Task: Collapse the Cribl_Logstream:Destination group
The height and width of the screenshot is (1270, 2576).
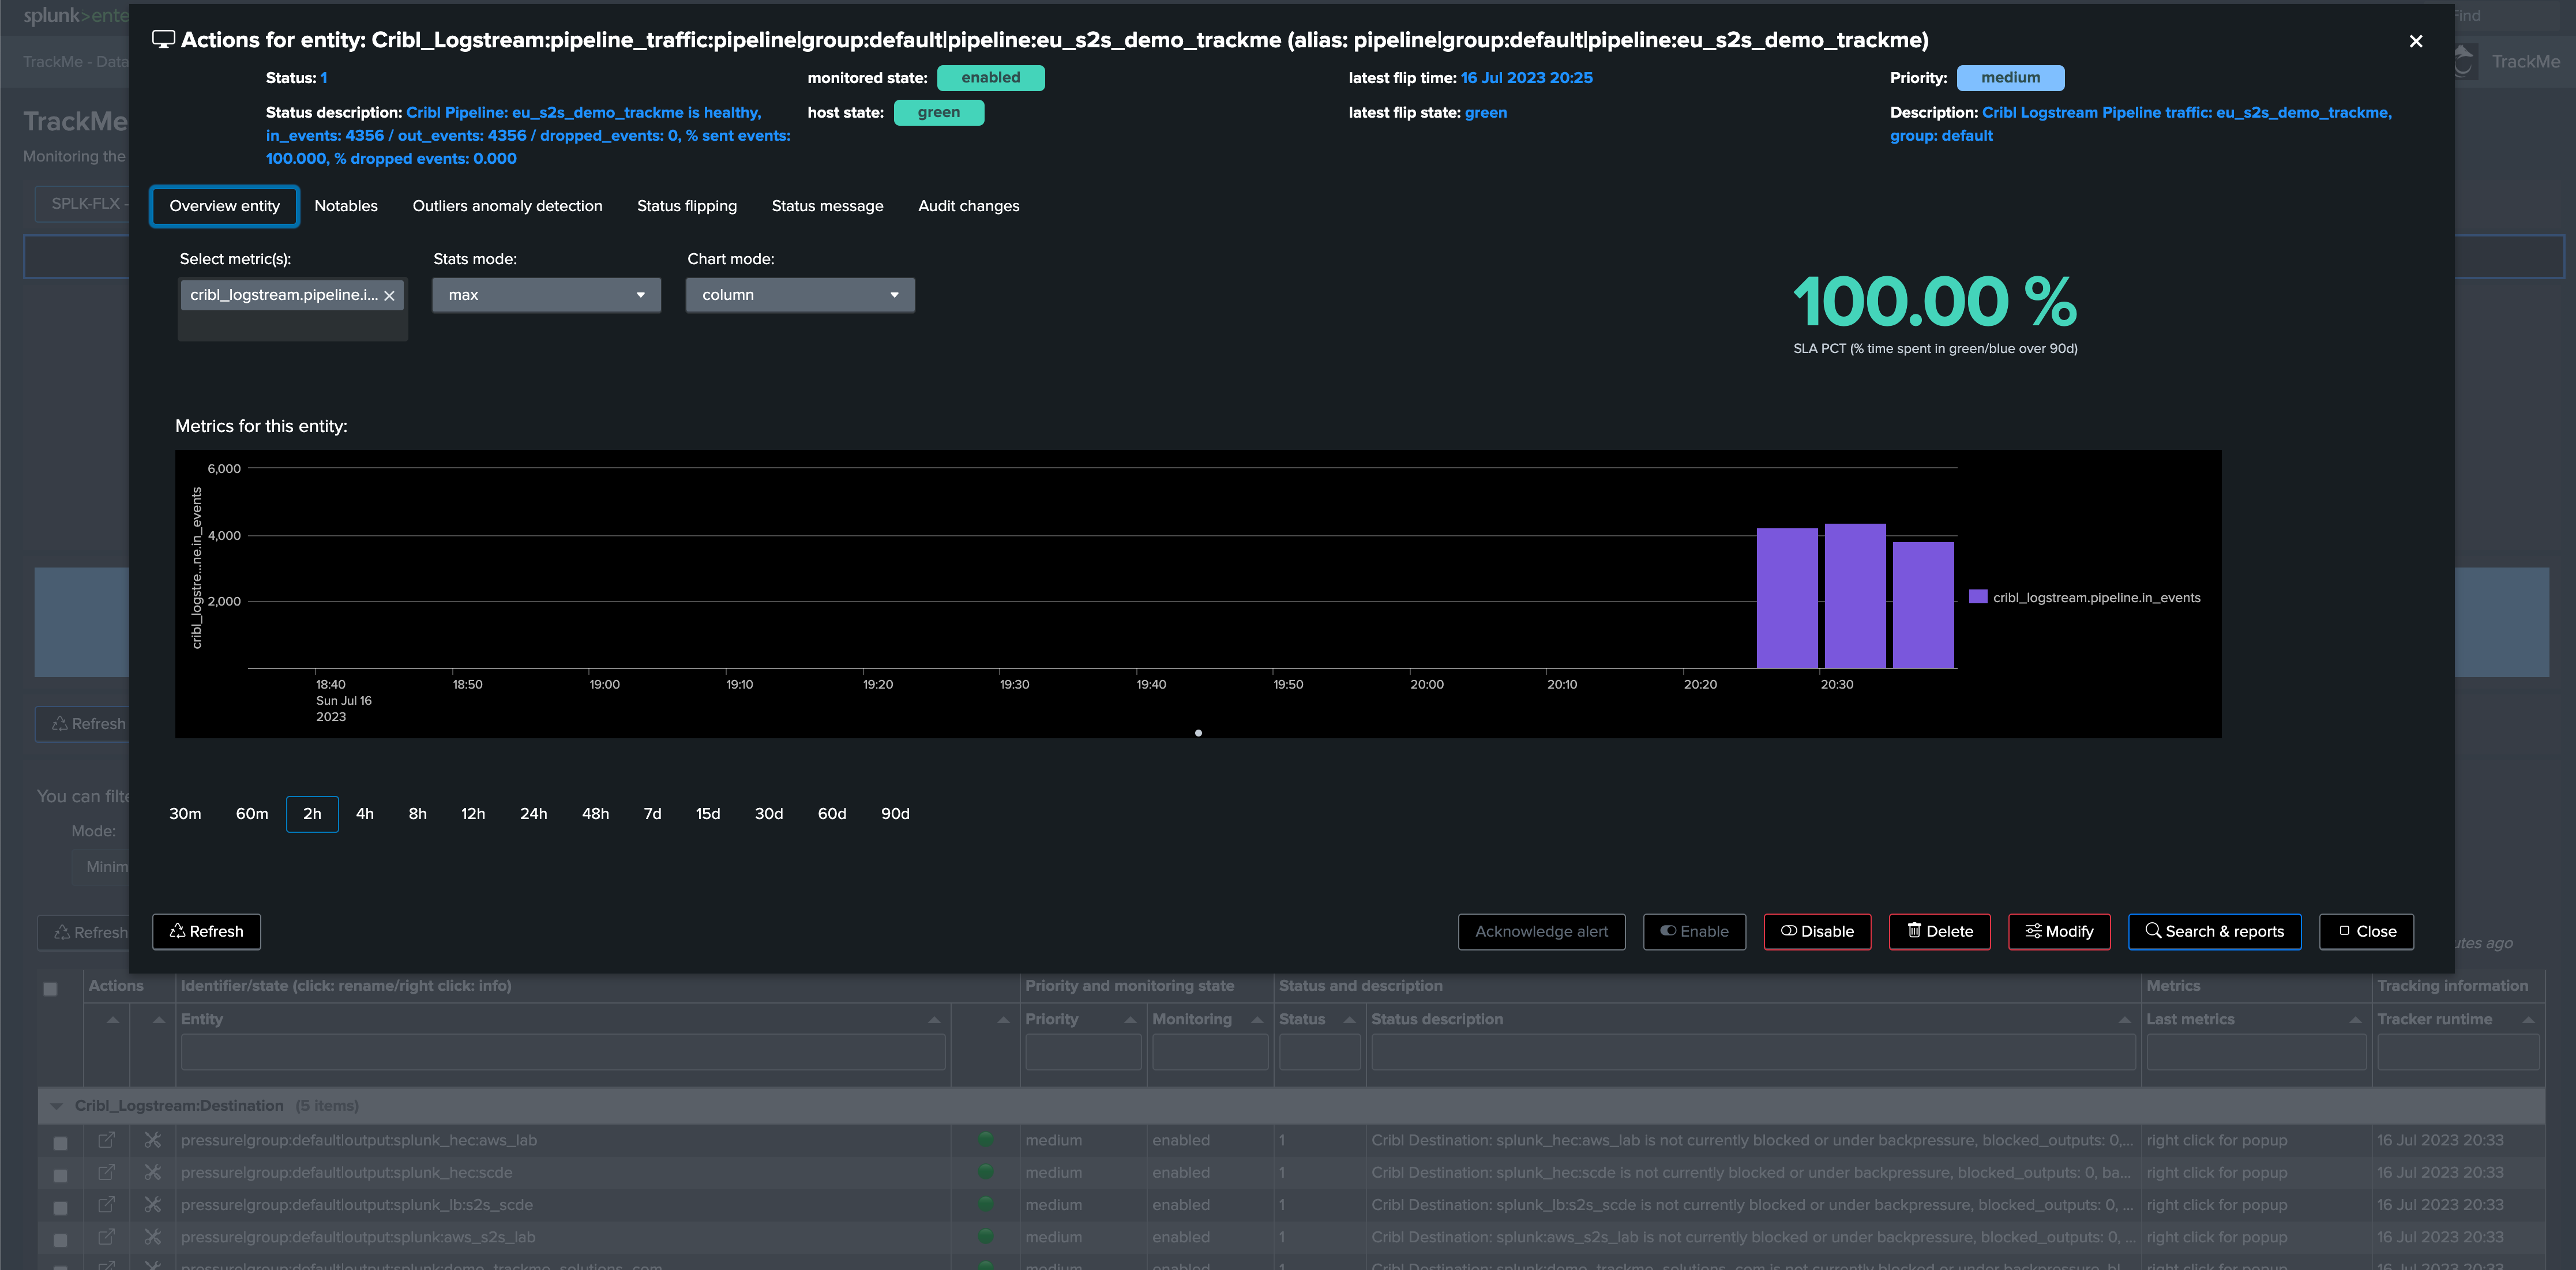Action: [57, 1106]
